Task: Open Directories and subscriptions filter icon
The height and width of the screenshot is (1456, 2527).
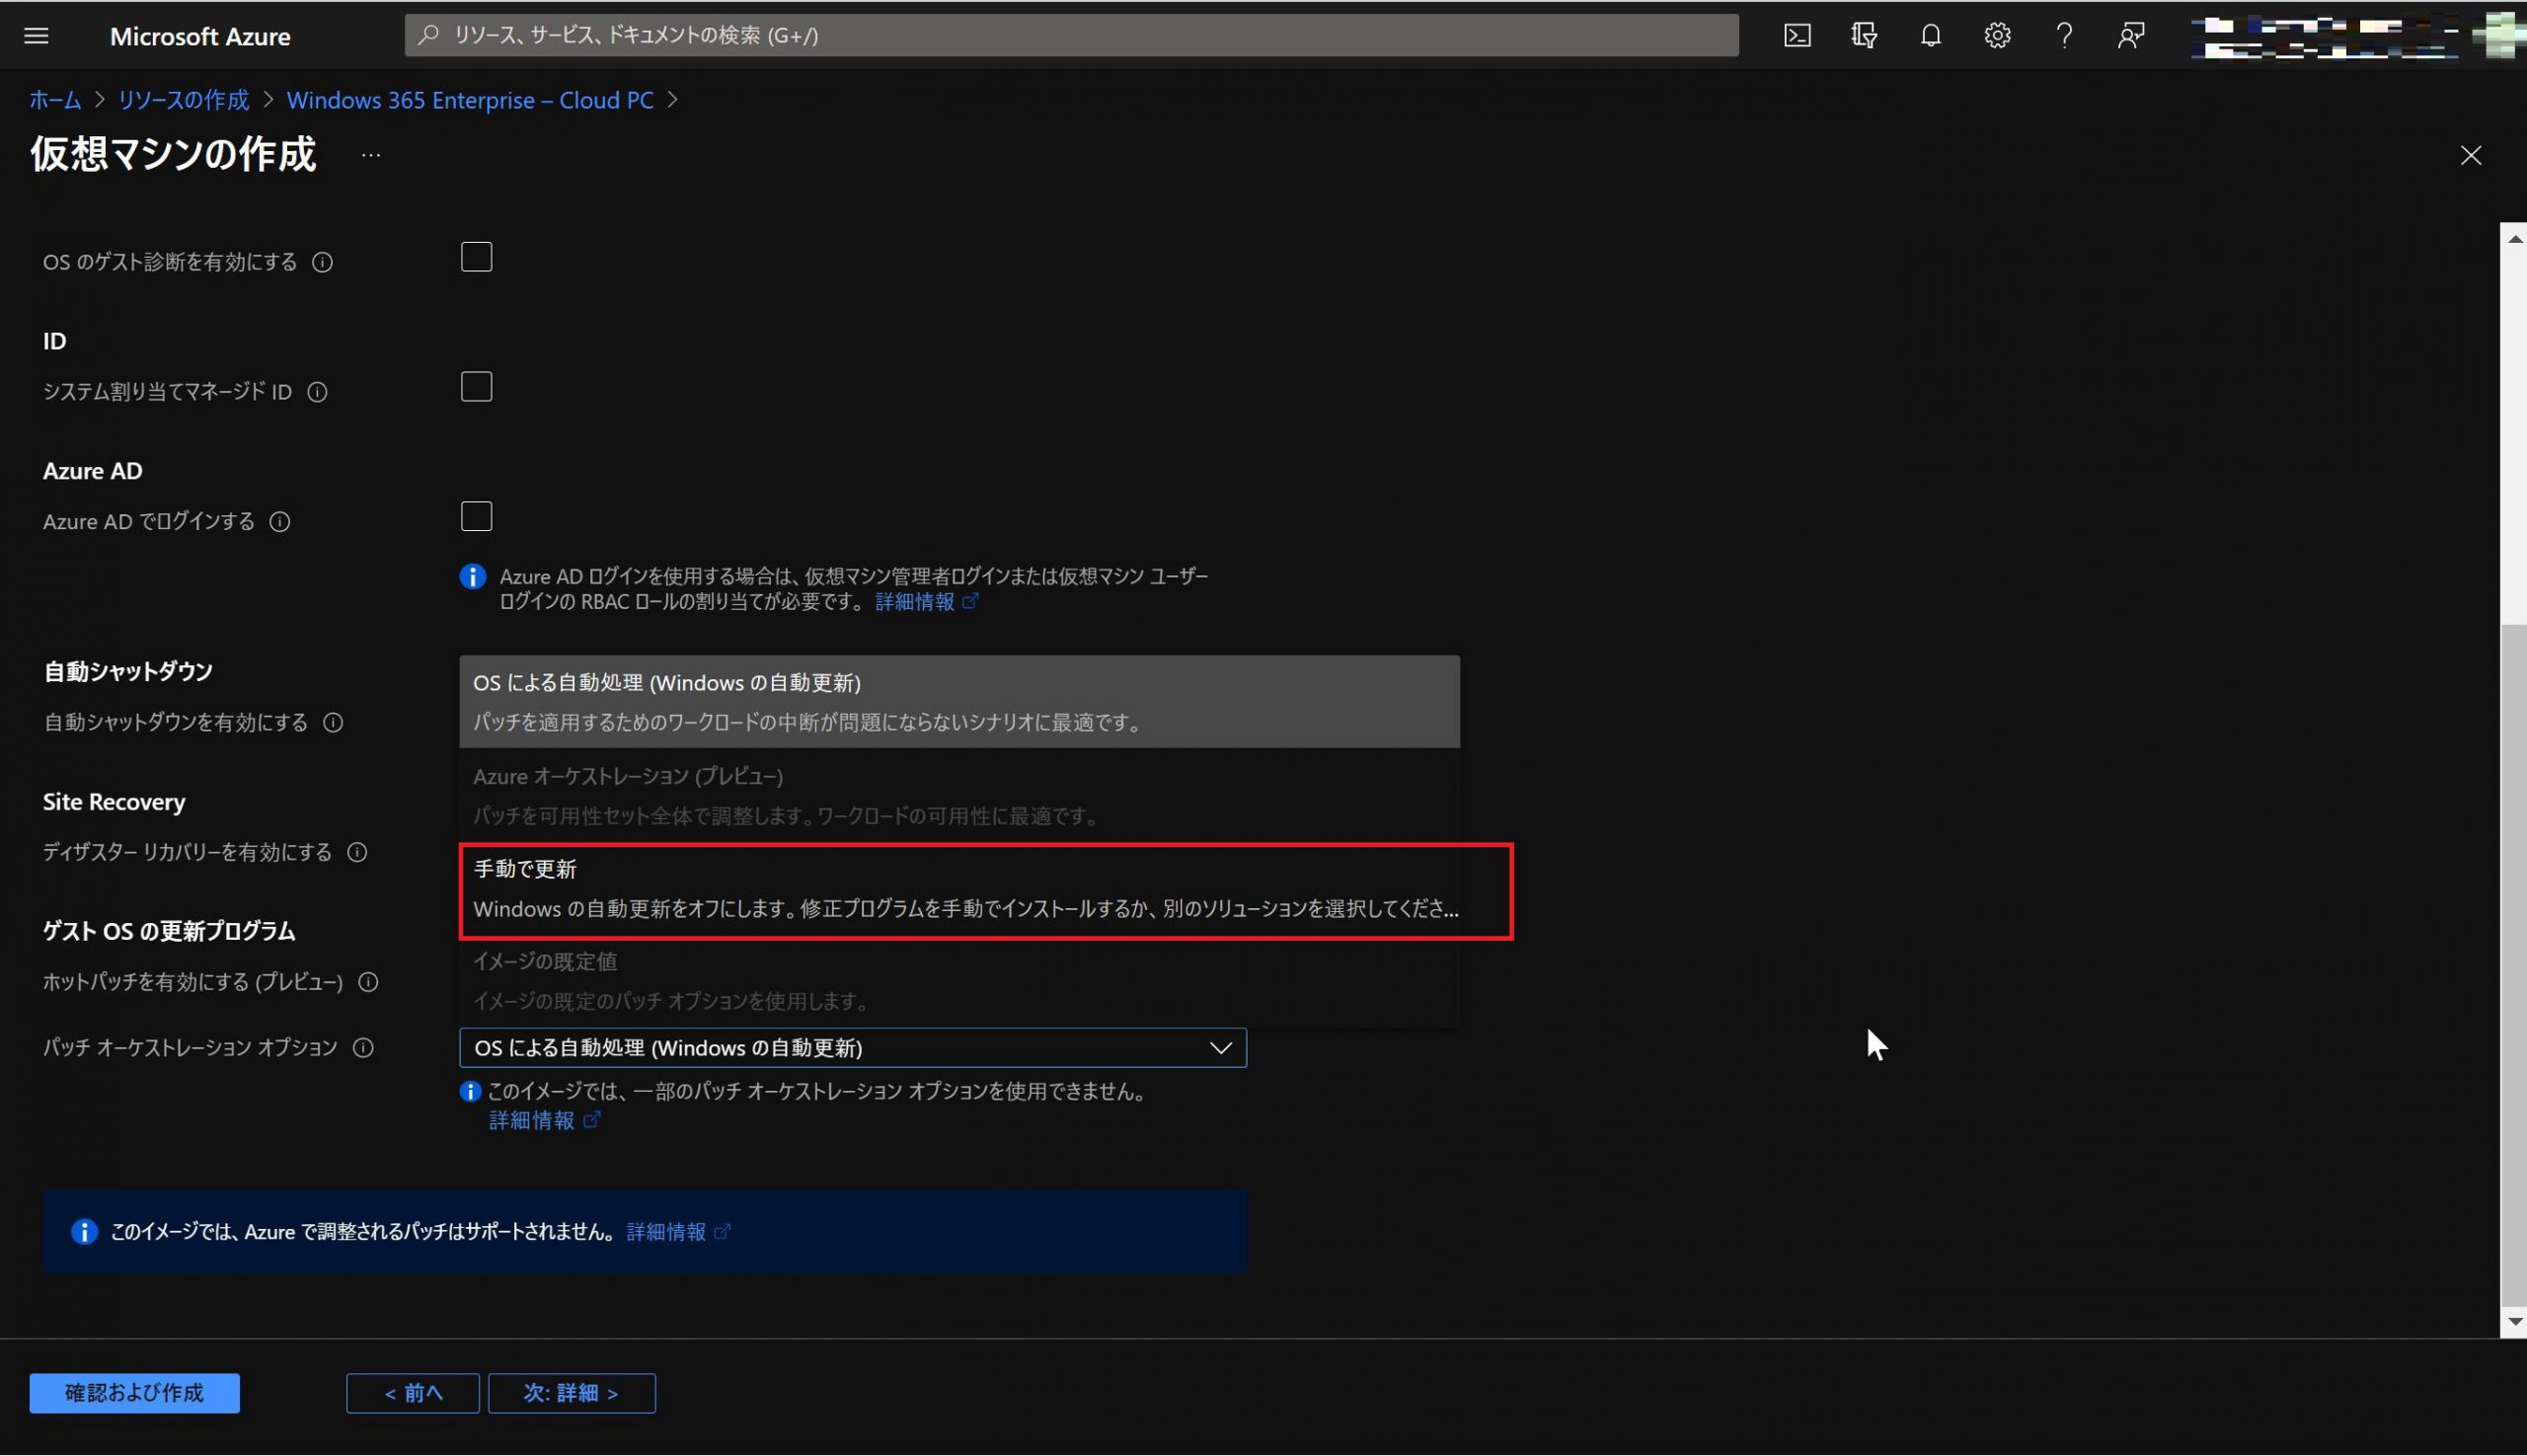Action: pos(1863,36)
